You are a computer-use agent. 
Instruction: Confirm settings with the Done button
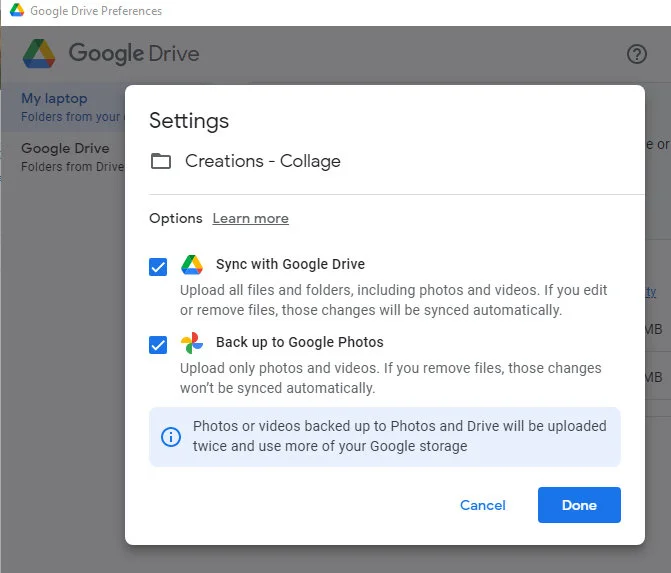point(579,505)
